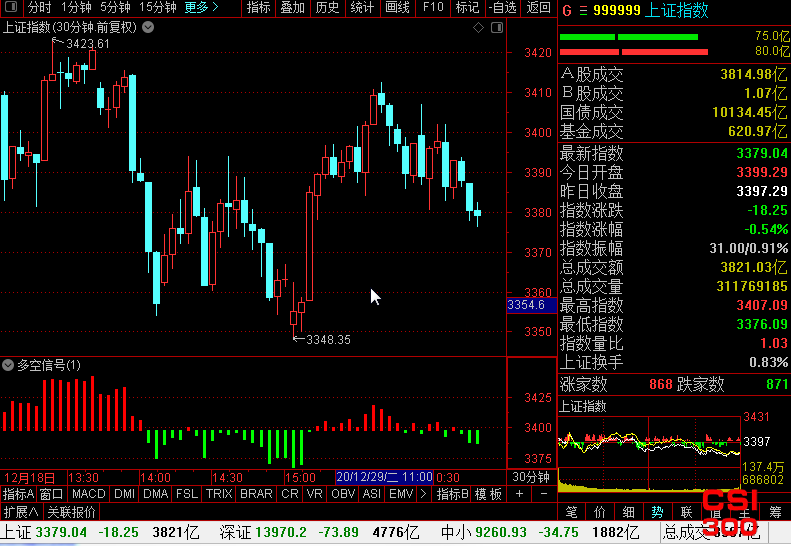Select the 价 tab in side panel

pyautogui.click(x=600, y=512)
